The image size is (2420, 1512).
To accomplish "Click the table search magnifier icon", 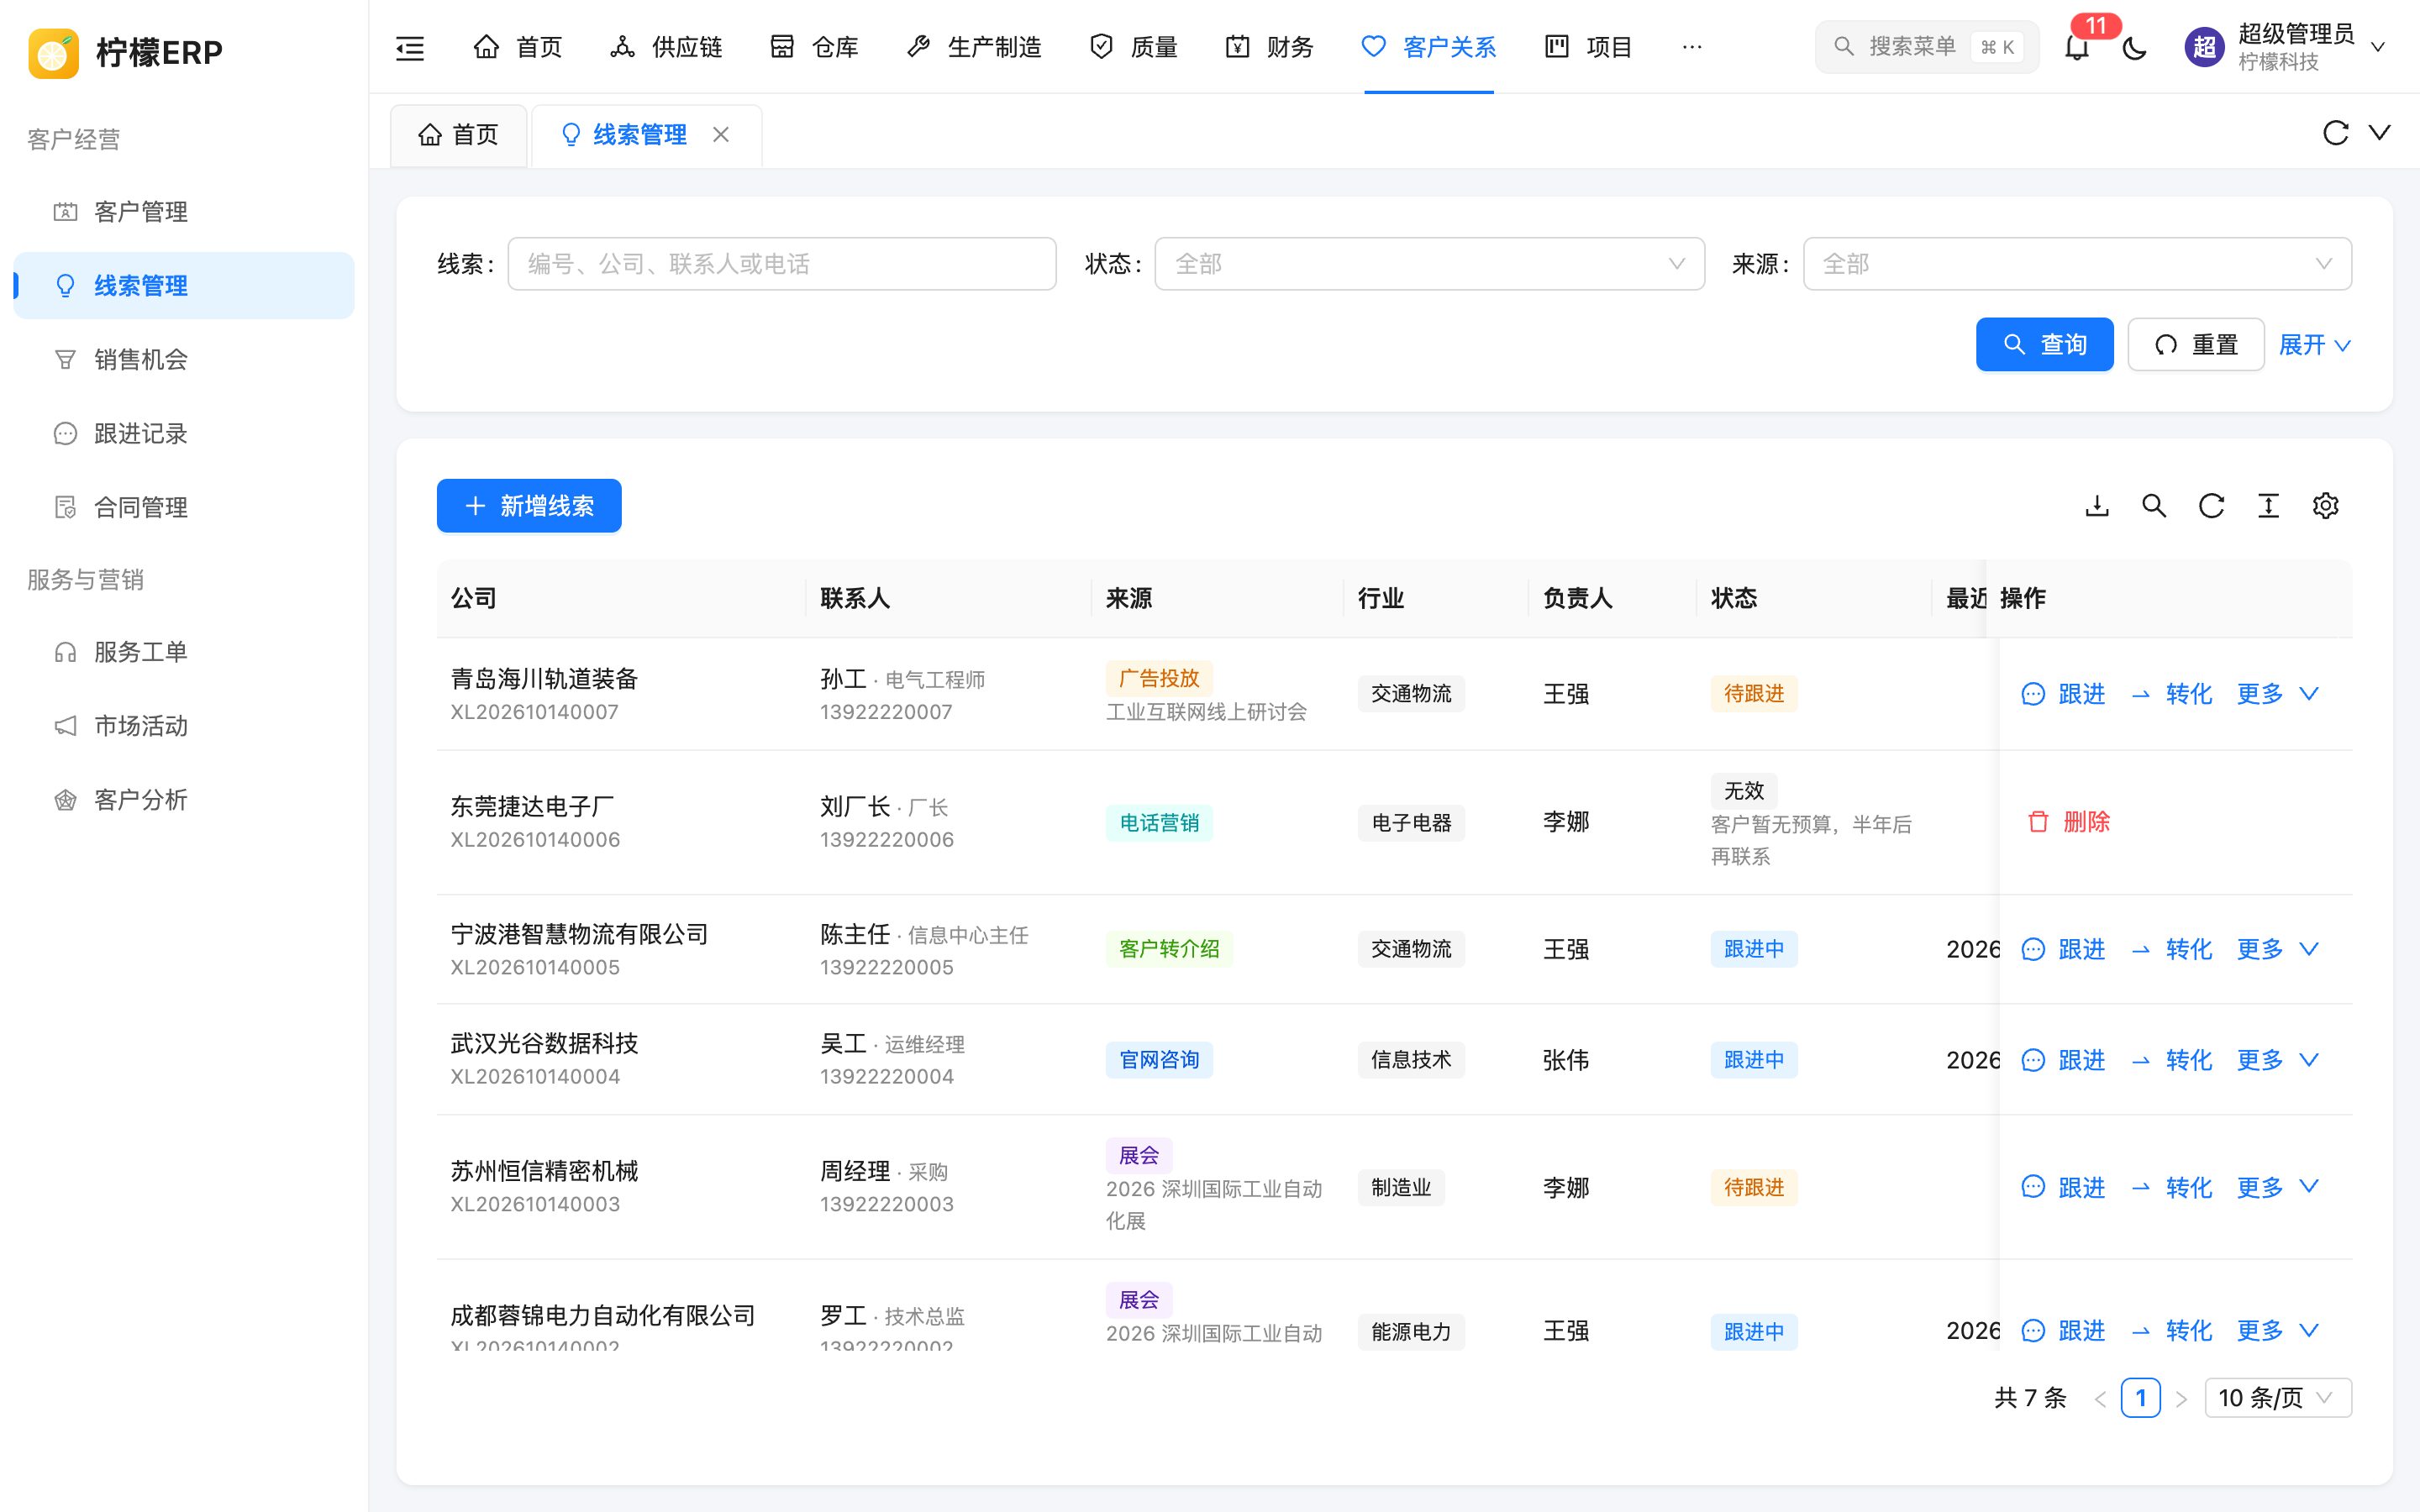I will point(2154,506).
